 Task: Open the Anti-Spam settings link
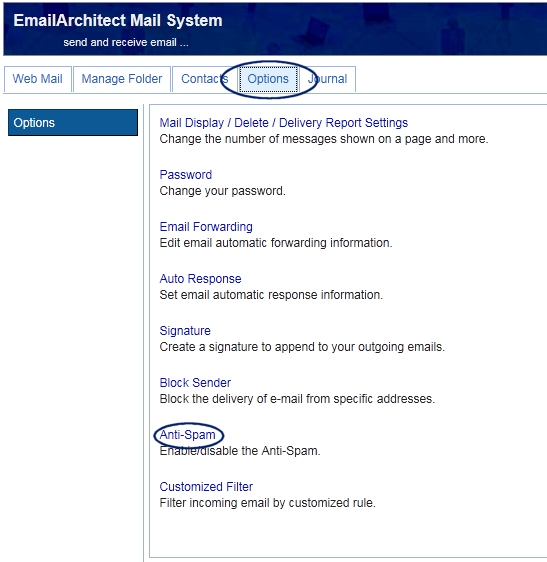pyautogui.click(x=187, y=434)
